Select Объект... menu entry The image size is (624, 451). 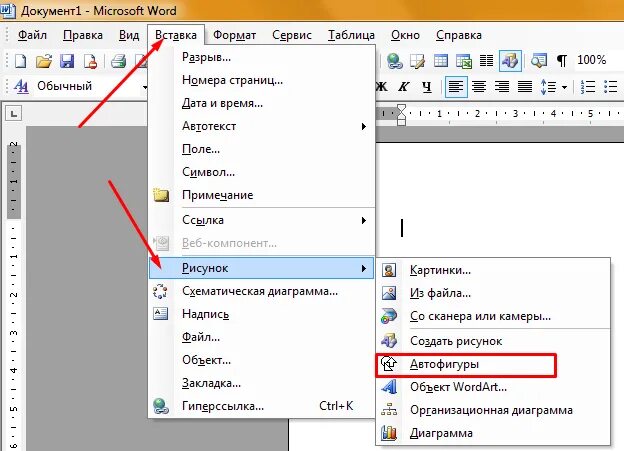[x=261, y=360]
